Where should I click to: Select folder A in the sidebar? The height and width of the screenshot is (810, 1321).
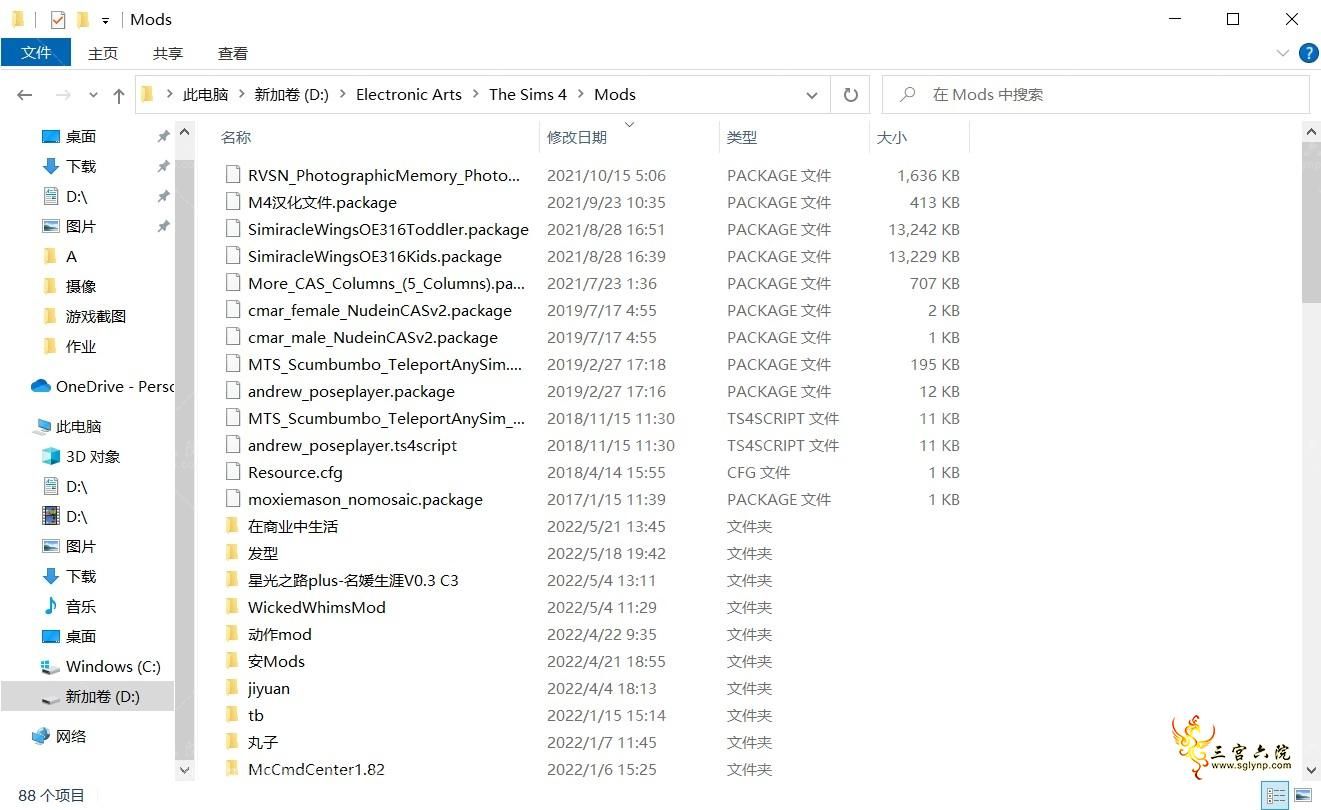click(71, 257)
